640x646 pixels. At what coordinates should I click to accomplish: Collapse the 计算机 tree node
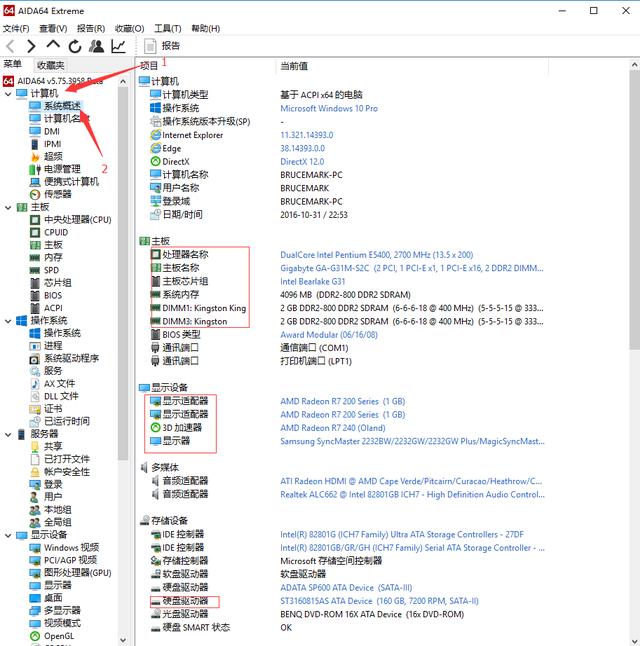click(8, 94)
